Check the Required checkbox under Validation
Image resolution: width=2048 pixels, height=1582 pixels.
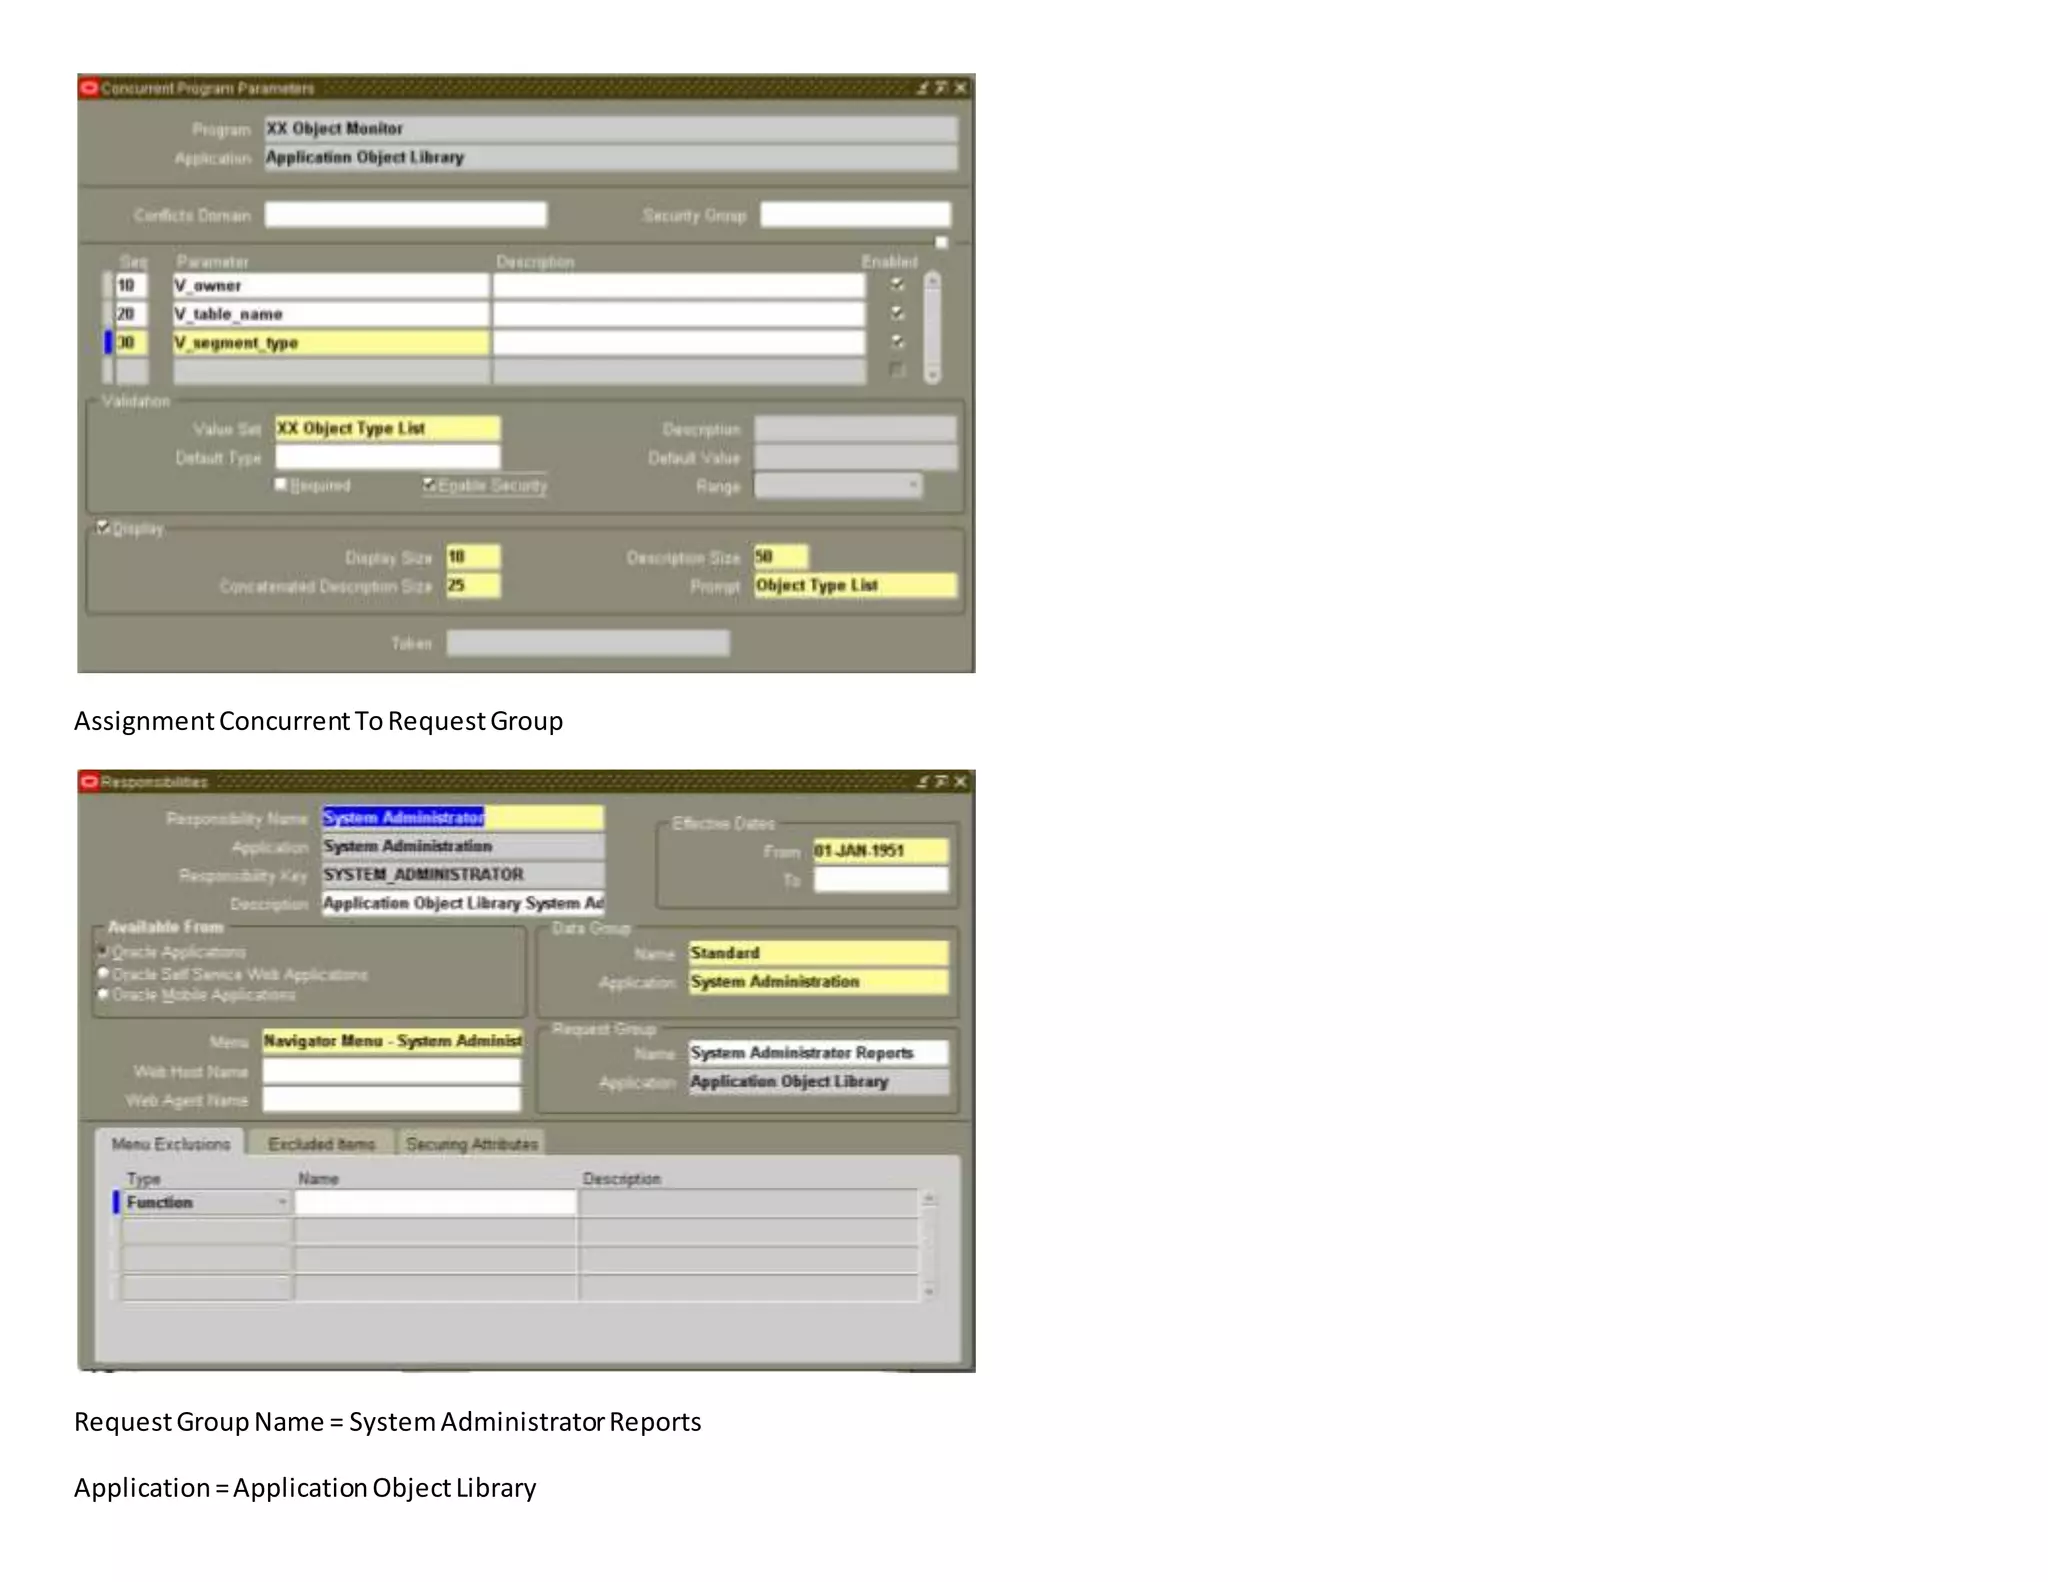pos(281,484)
